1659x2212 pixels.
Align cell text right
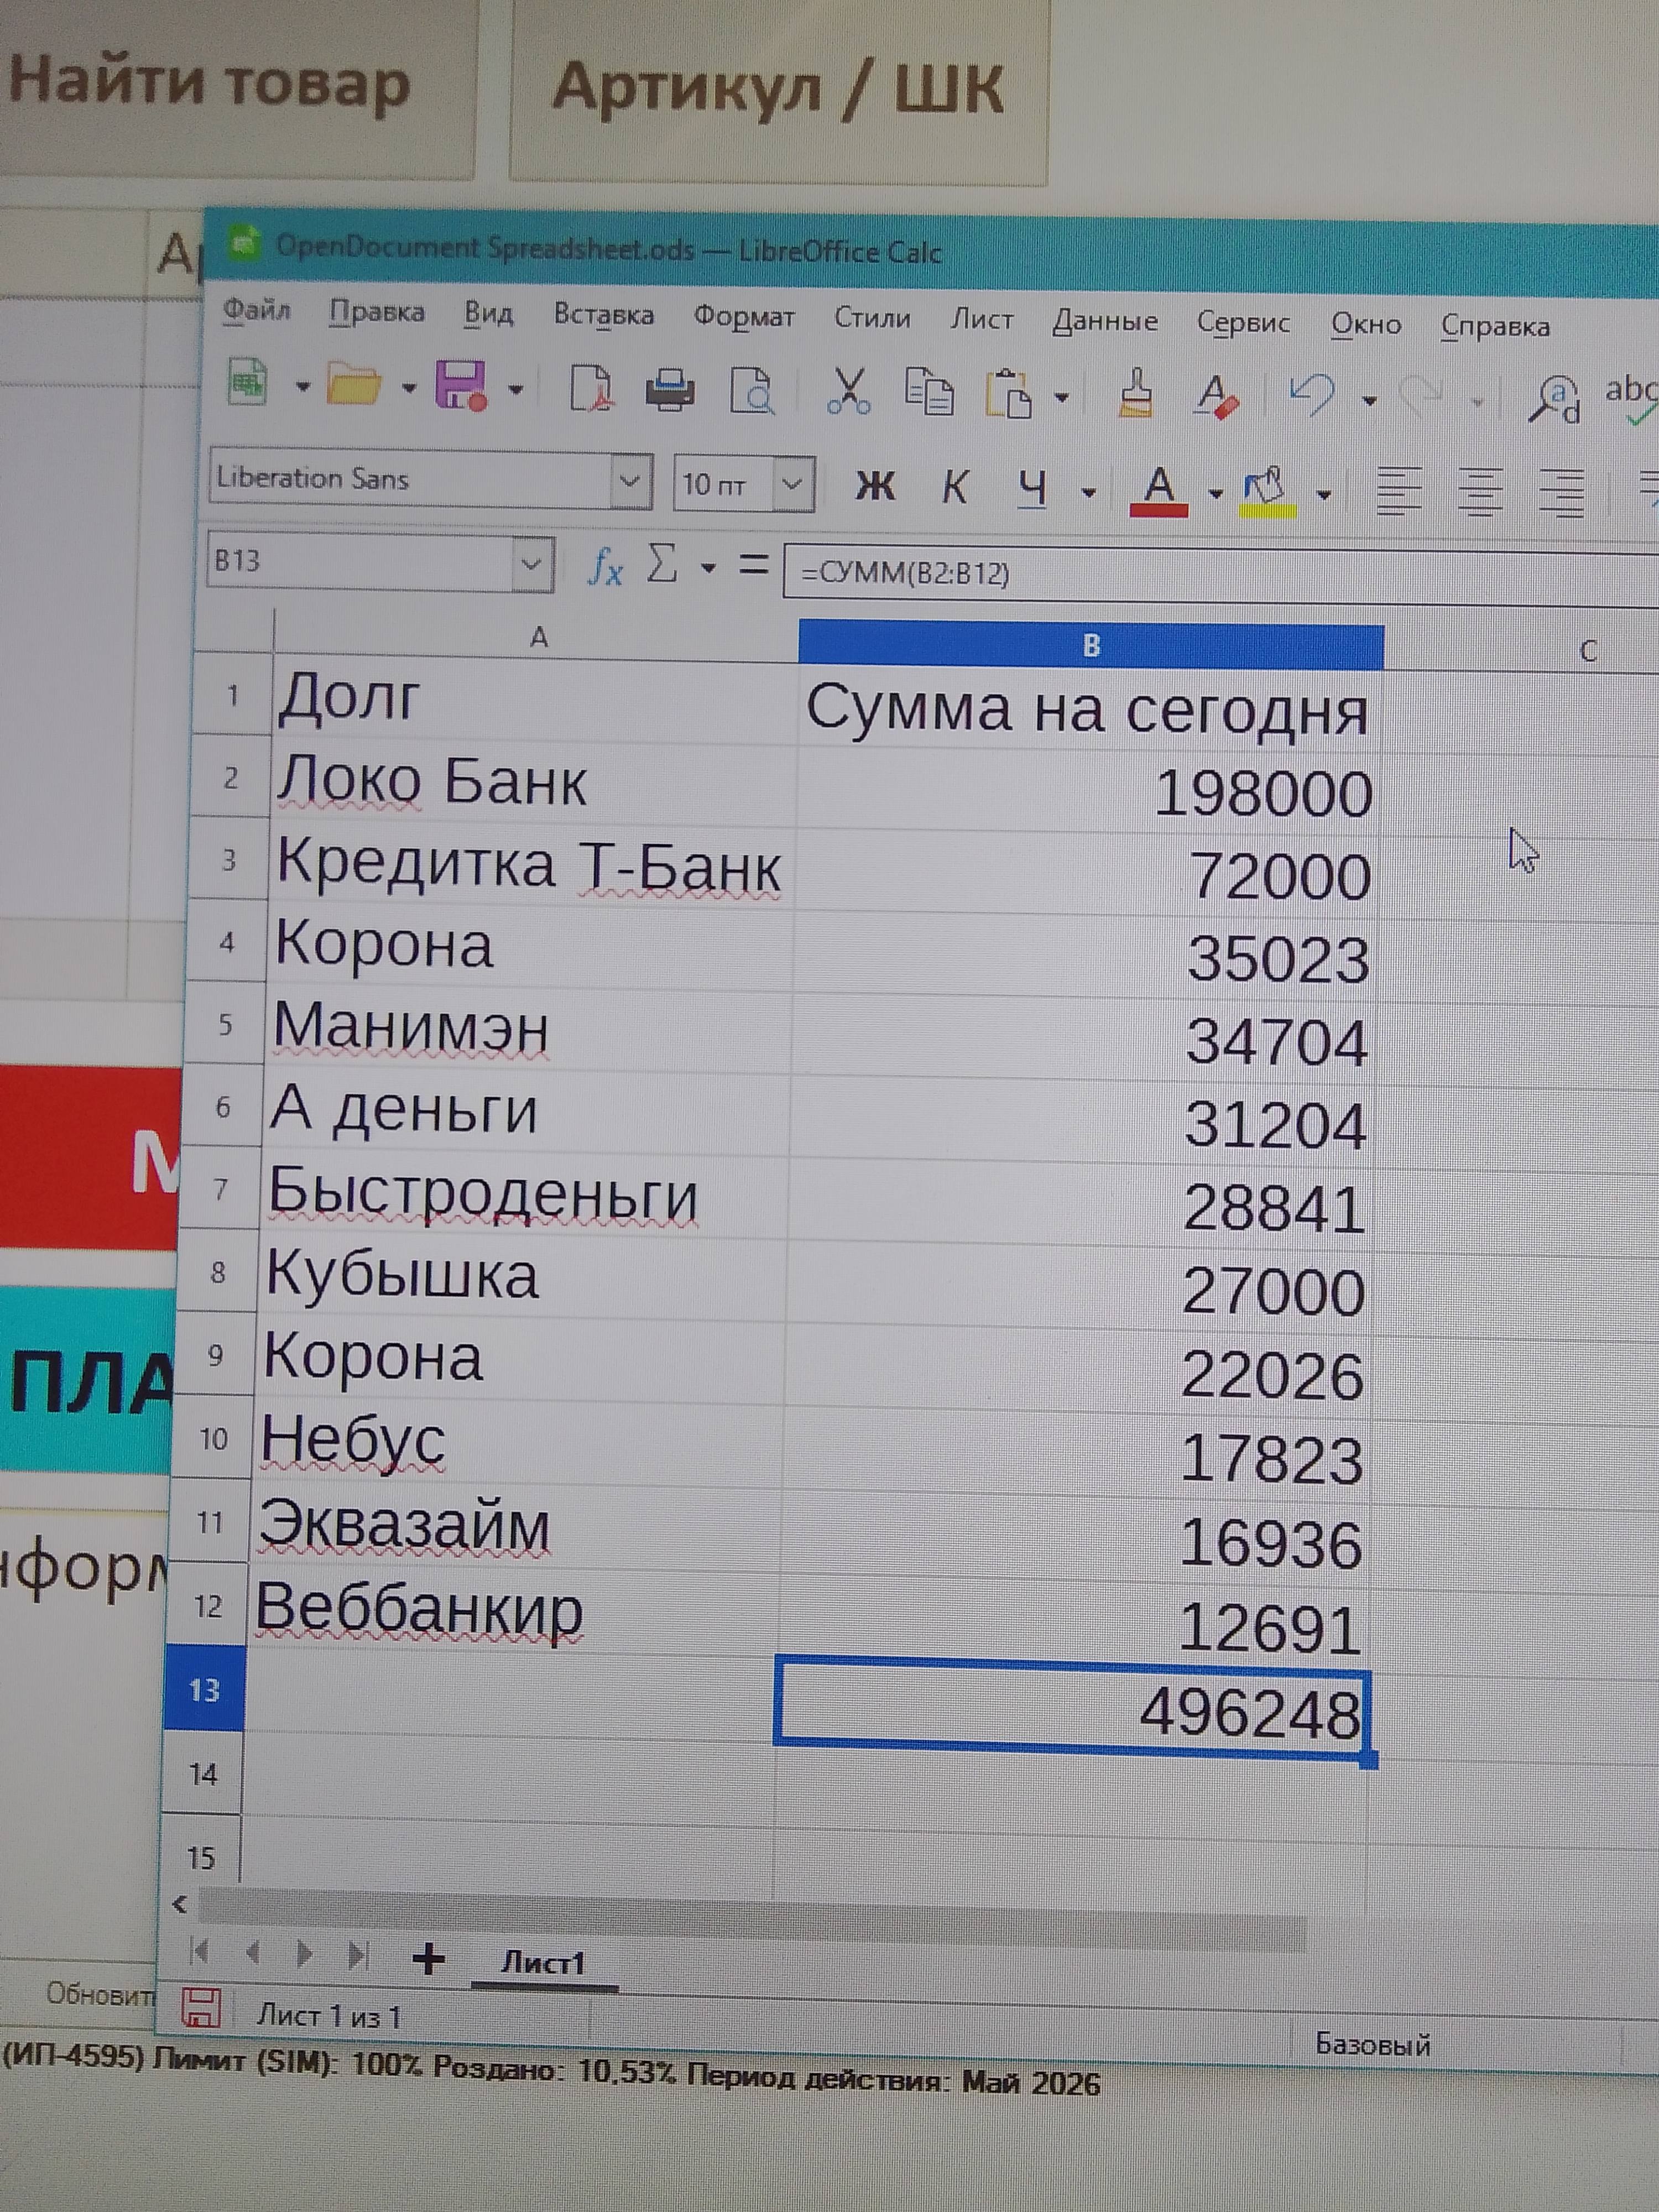[x=1562, y=495]
